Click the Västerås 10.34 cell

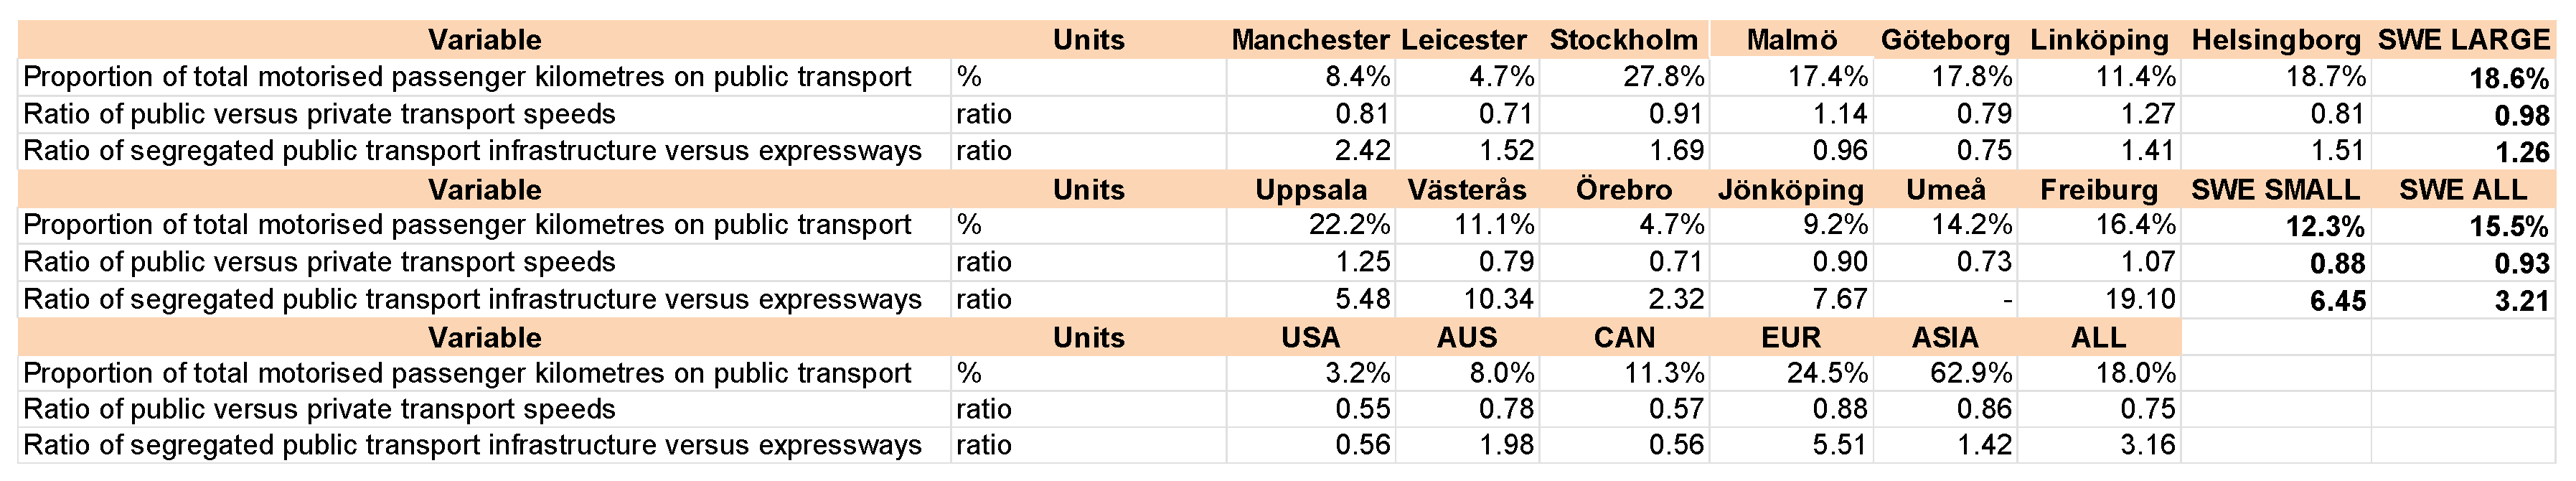[1467, 299]
